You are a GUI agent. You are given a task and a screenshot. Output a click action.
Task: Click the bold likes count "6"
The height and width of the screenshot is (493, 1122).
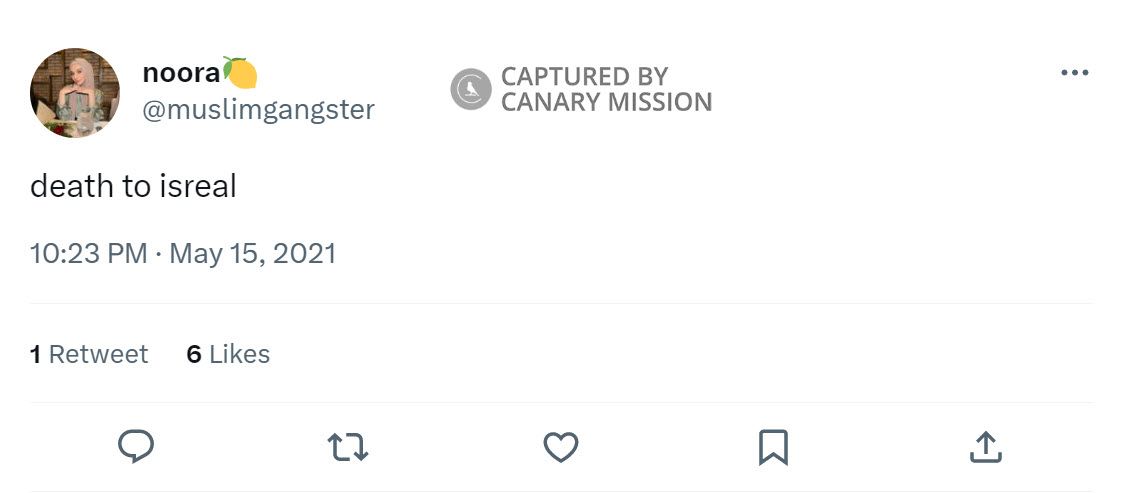click(194, 354)
